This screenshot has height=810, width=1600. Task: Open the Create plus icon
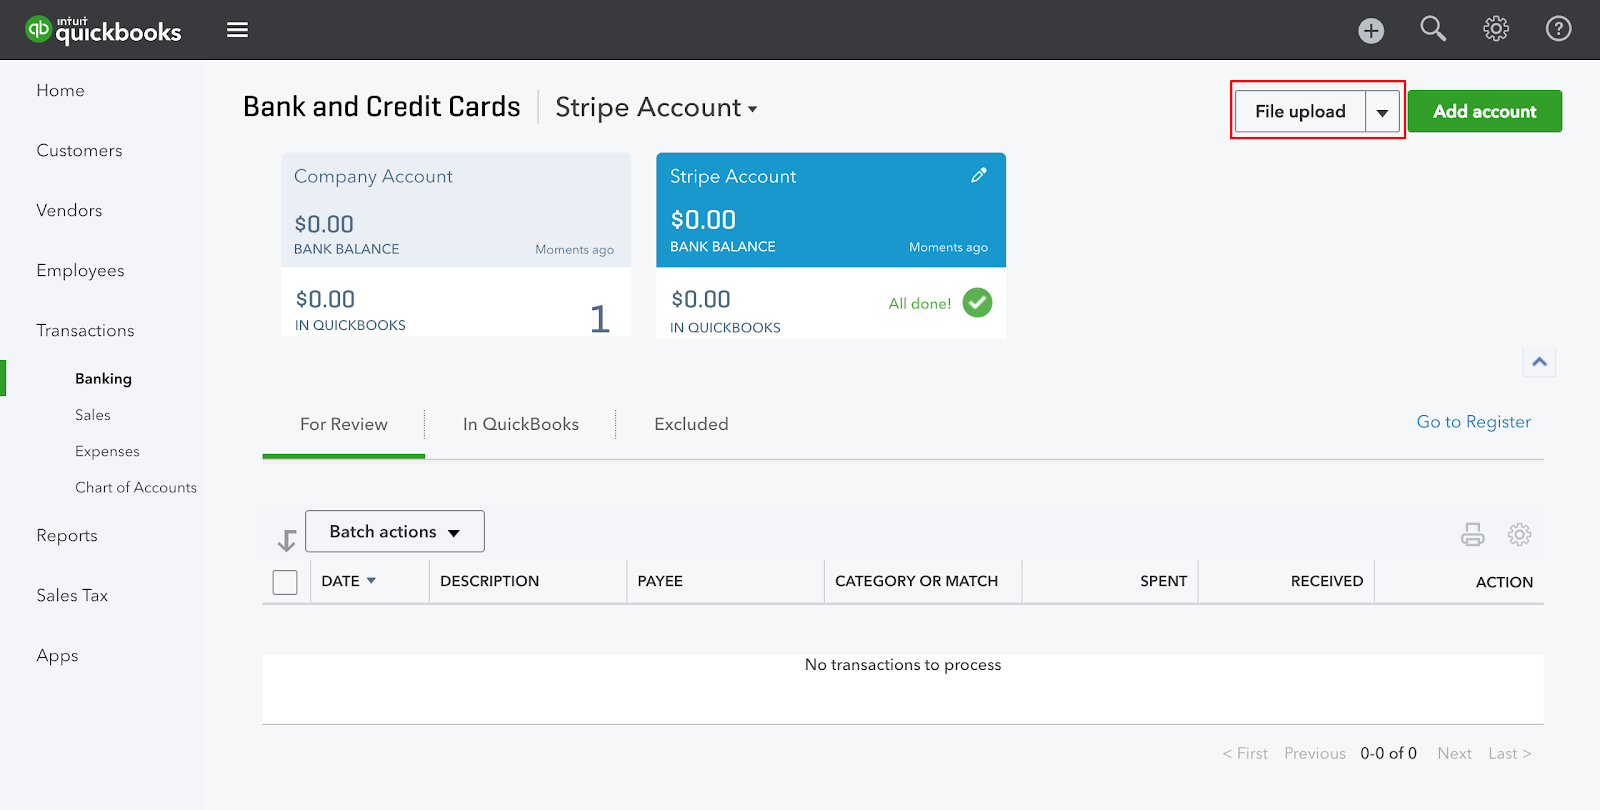click(x=1371, y=31)
